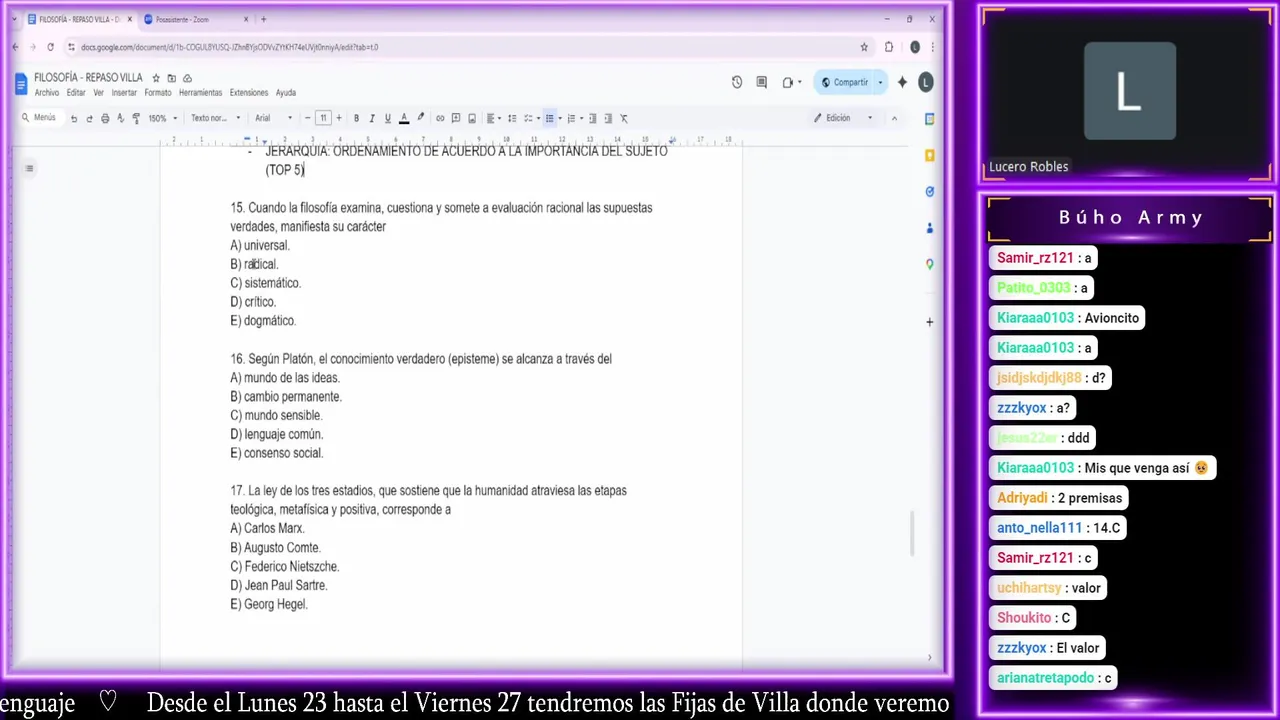
Task: Click the font size field showing 11
Action: pos(323,118)
